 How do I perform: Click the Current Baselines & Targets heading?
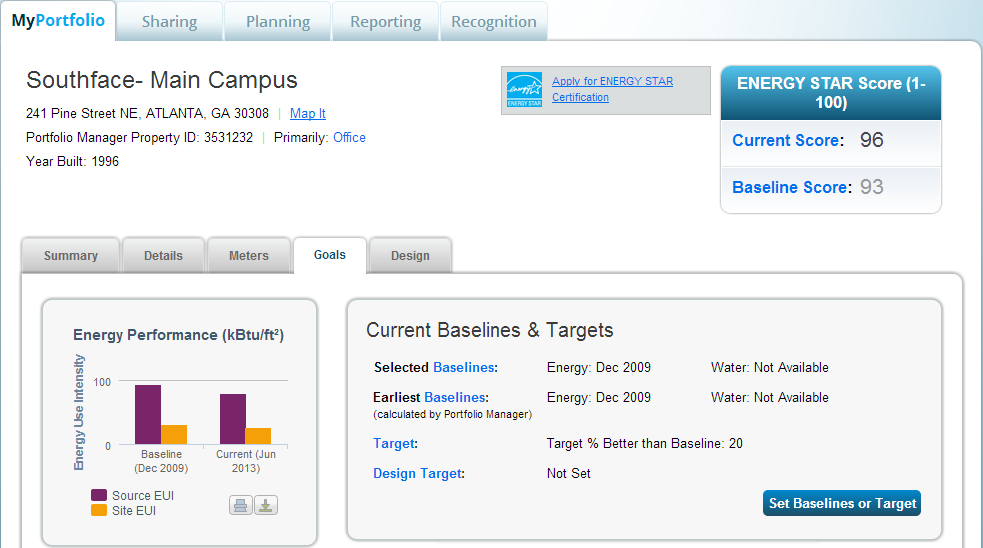[490, 330]
